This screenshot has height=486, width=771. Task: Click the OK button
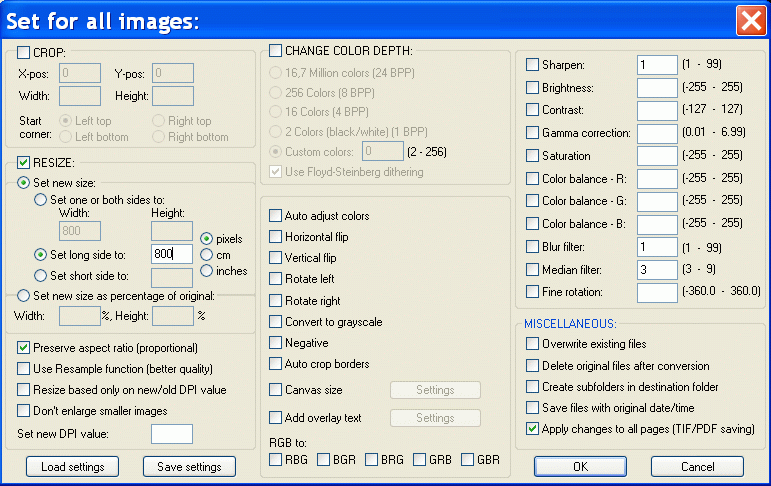580,467
